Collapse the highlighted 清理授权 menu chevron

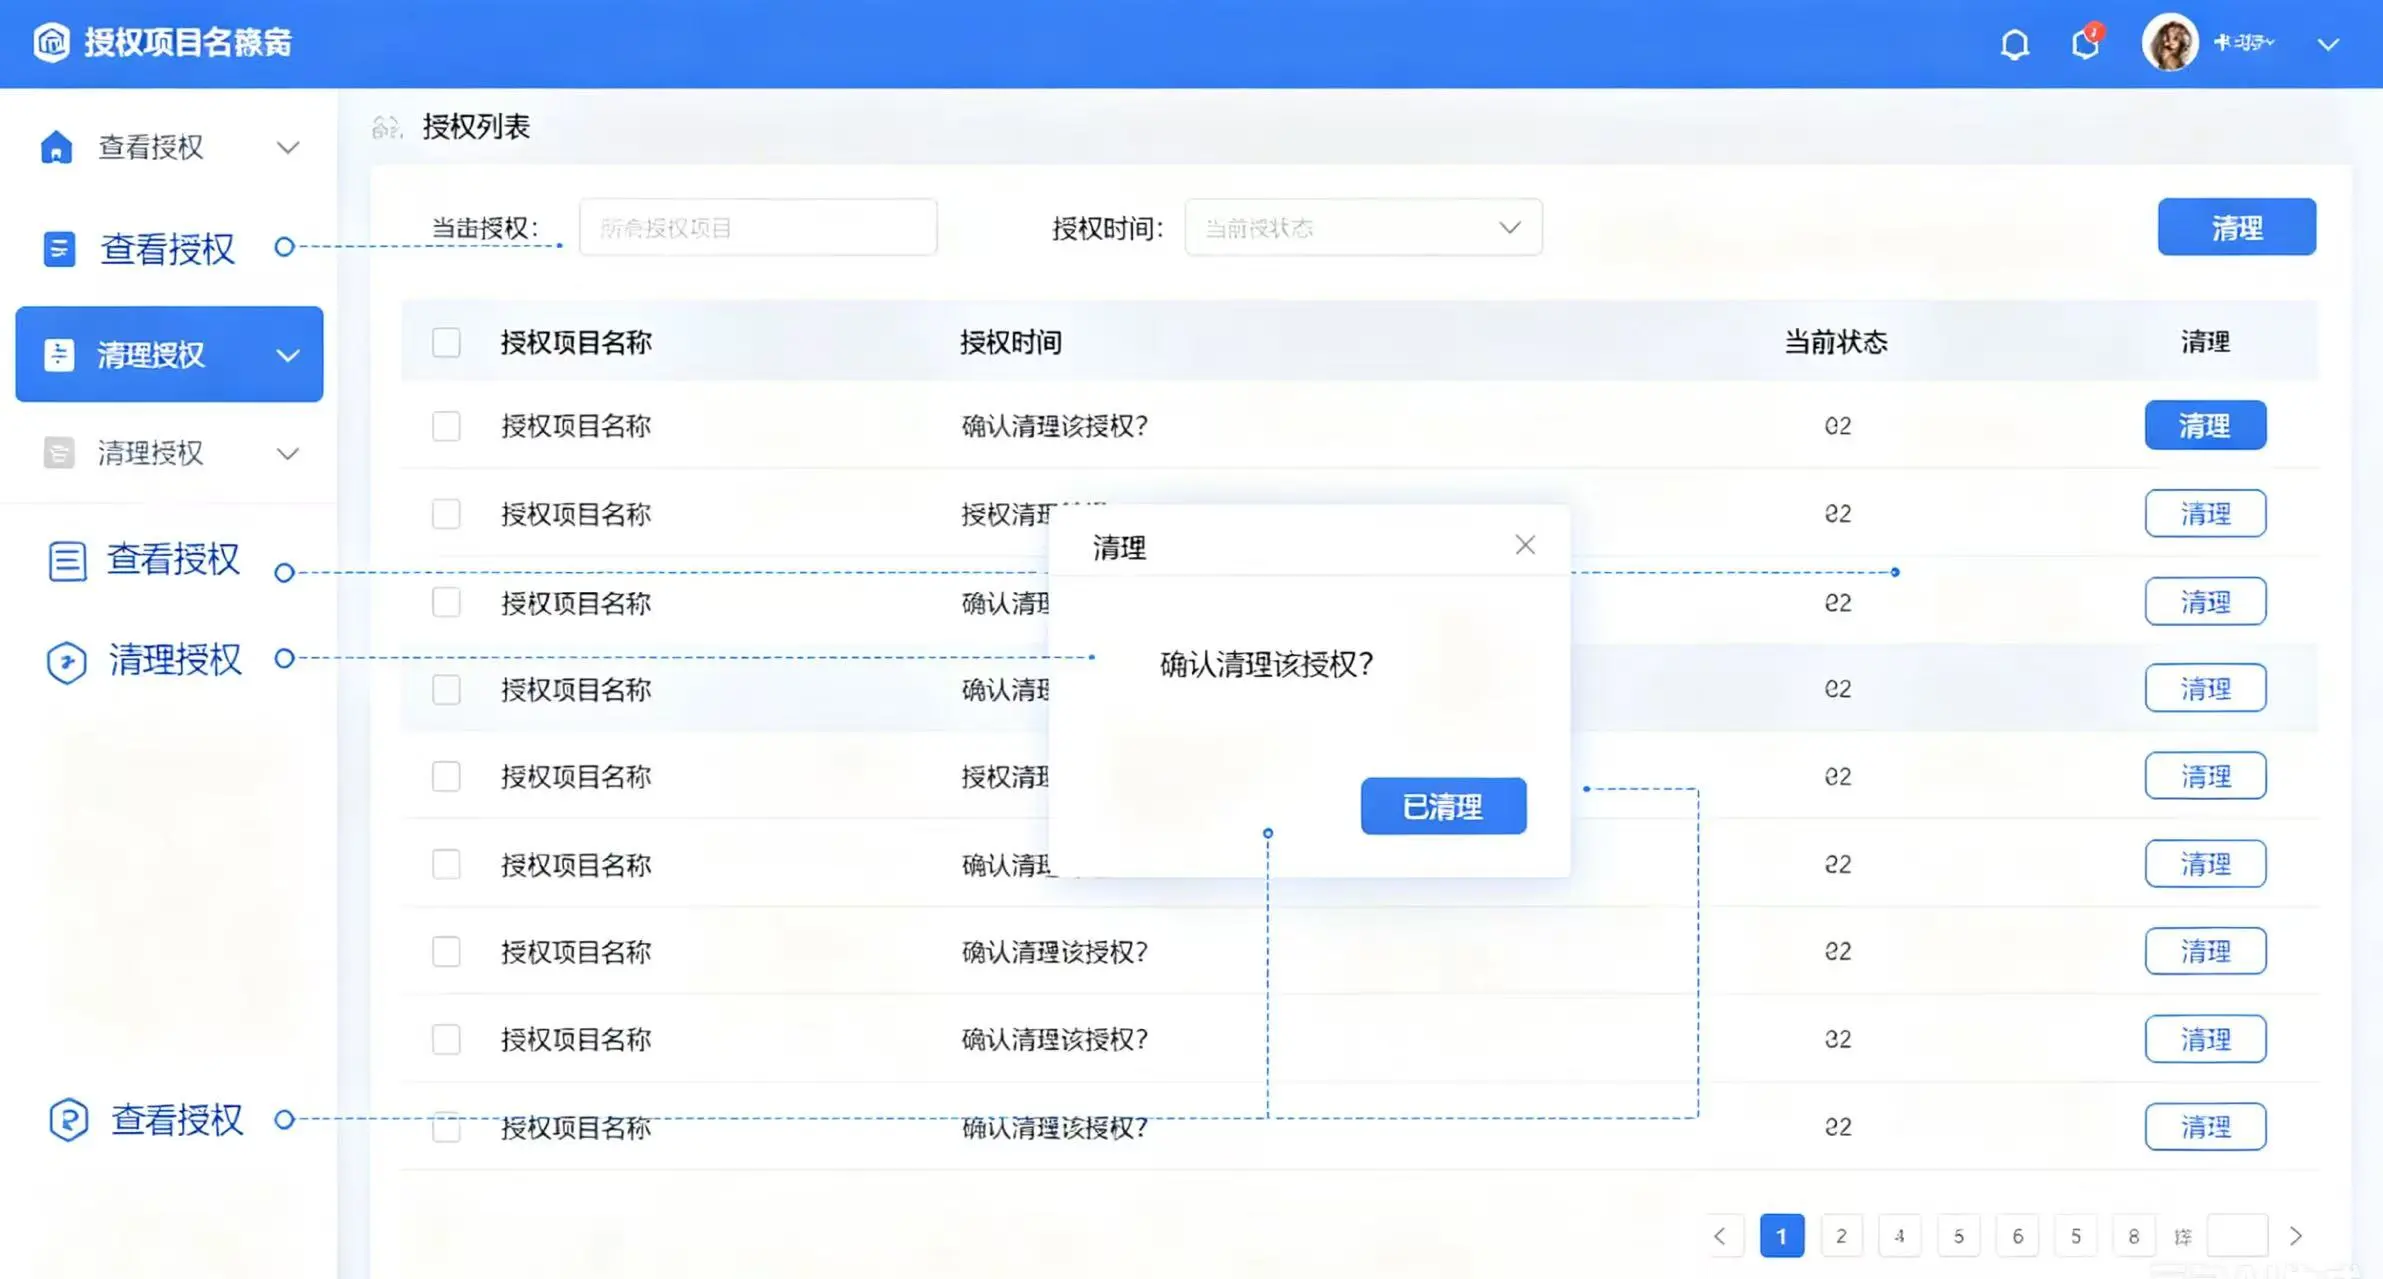pyautogui.click(x=288, y=355)
